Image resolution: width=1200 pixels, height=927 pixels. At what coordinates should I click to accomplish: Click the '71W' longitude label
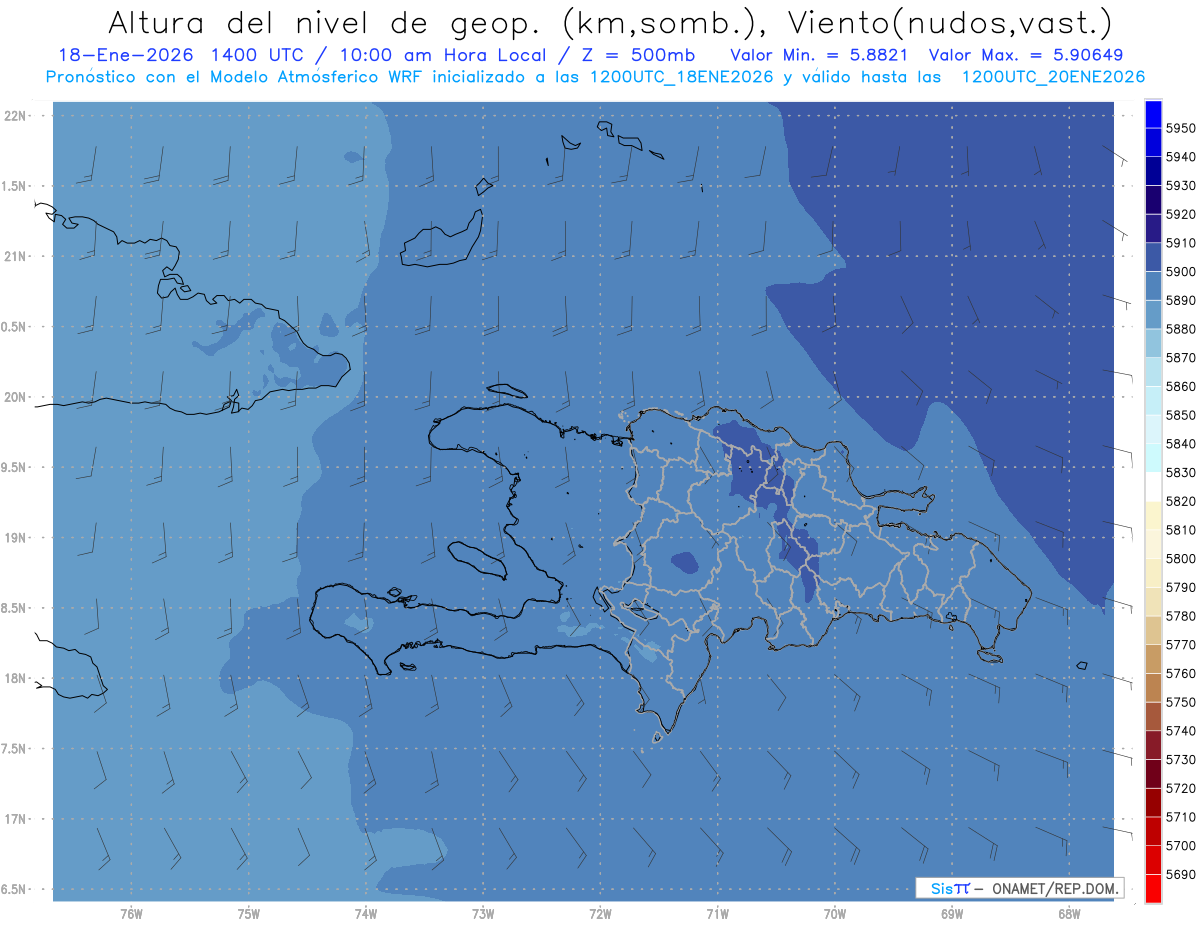718,914
